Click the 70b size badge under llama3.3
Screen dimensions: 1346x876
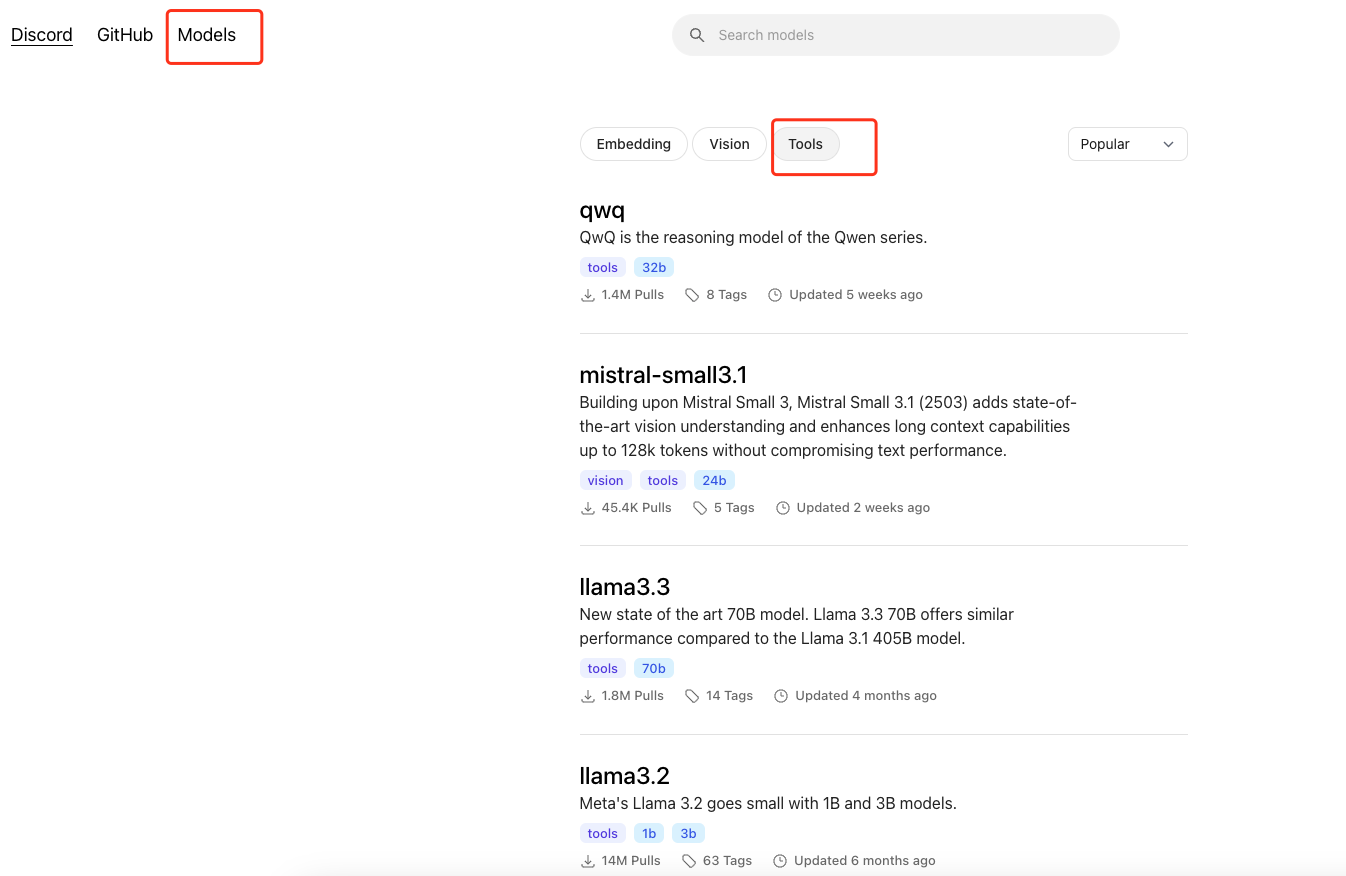pos(654,668)
